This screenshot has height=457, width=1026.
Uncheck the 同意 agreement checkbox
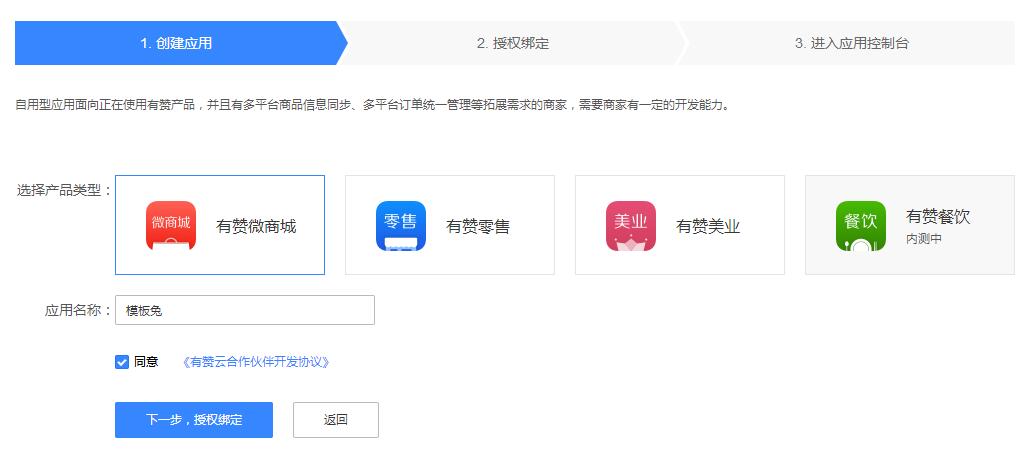click(x=122, y=362)
